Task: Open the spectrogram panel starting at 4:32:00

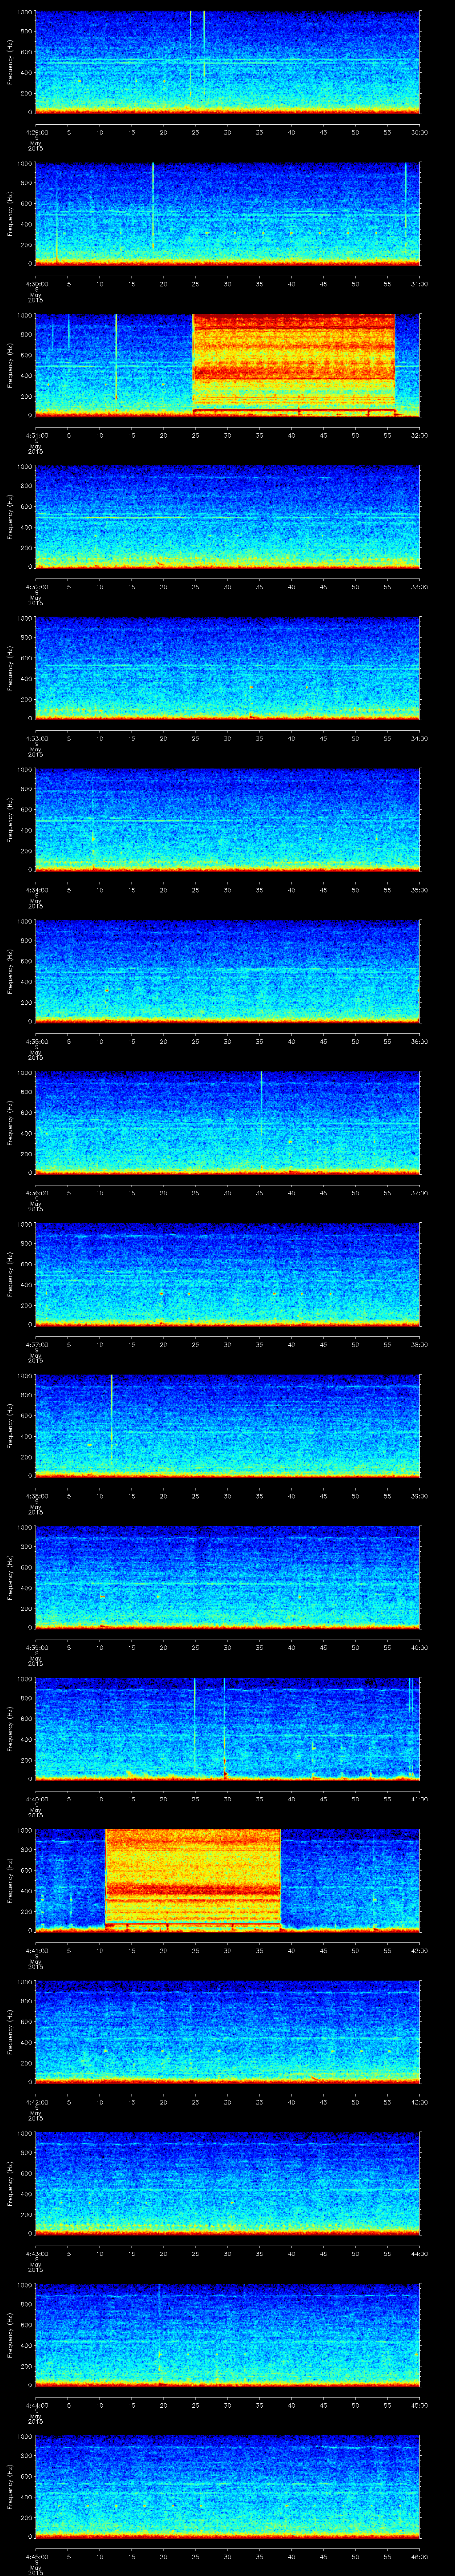Action: click(227, 516)
